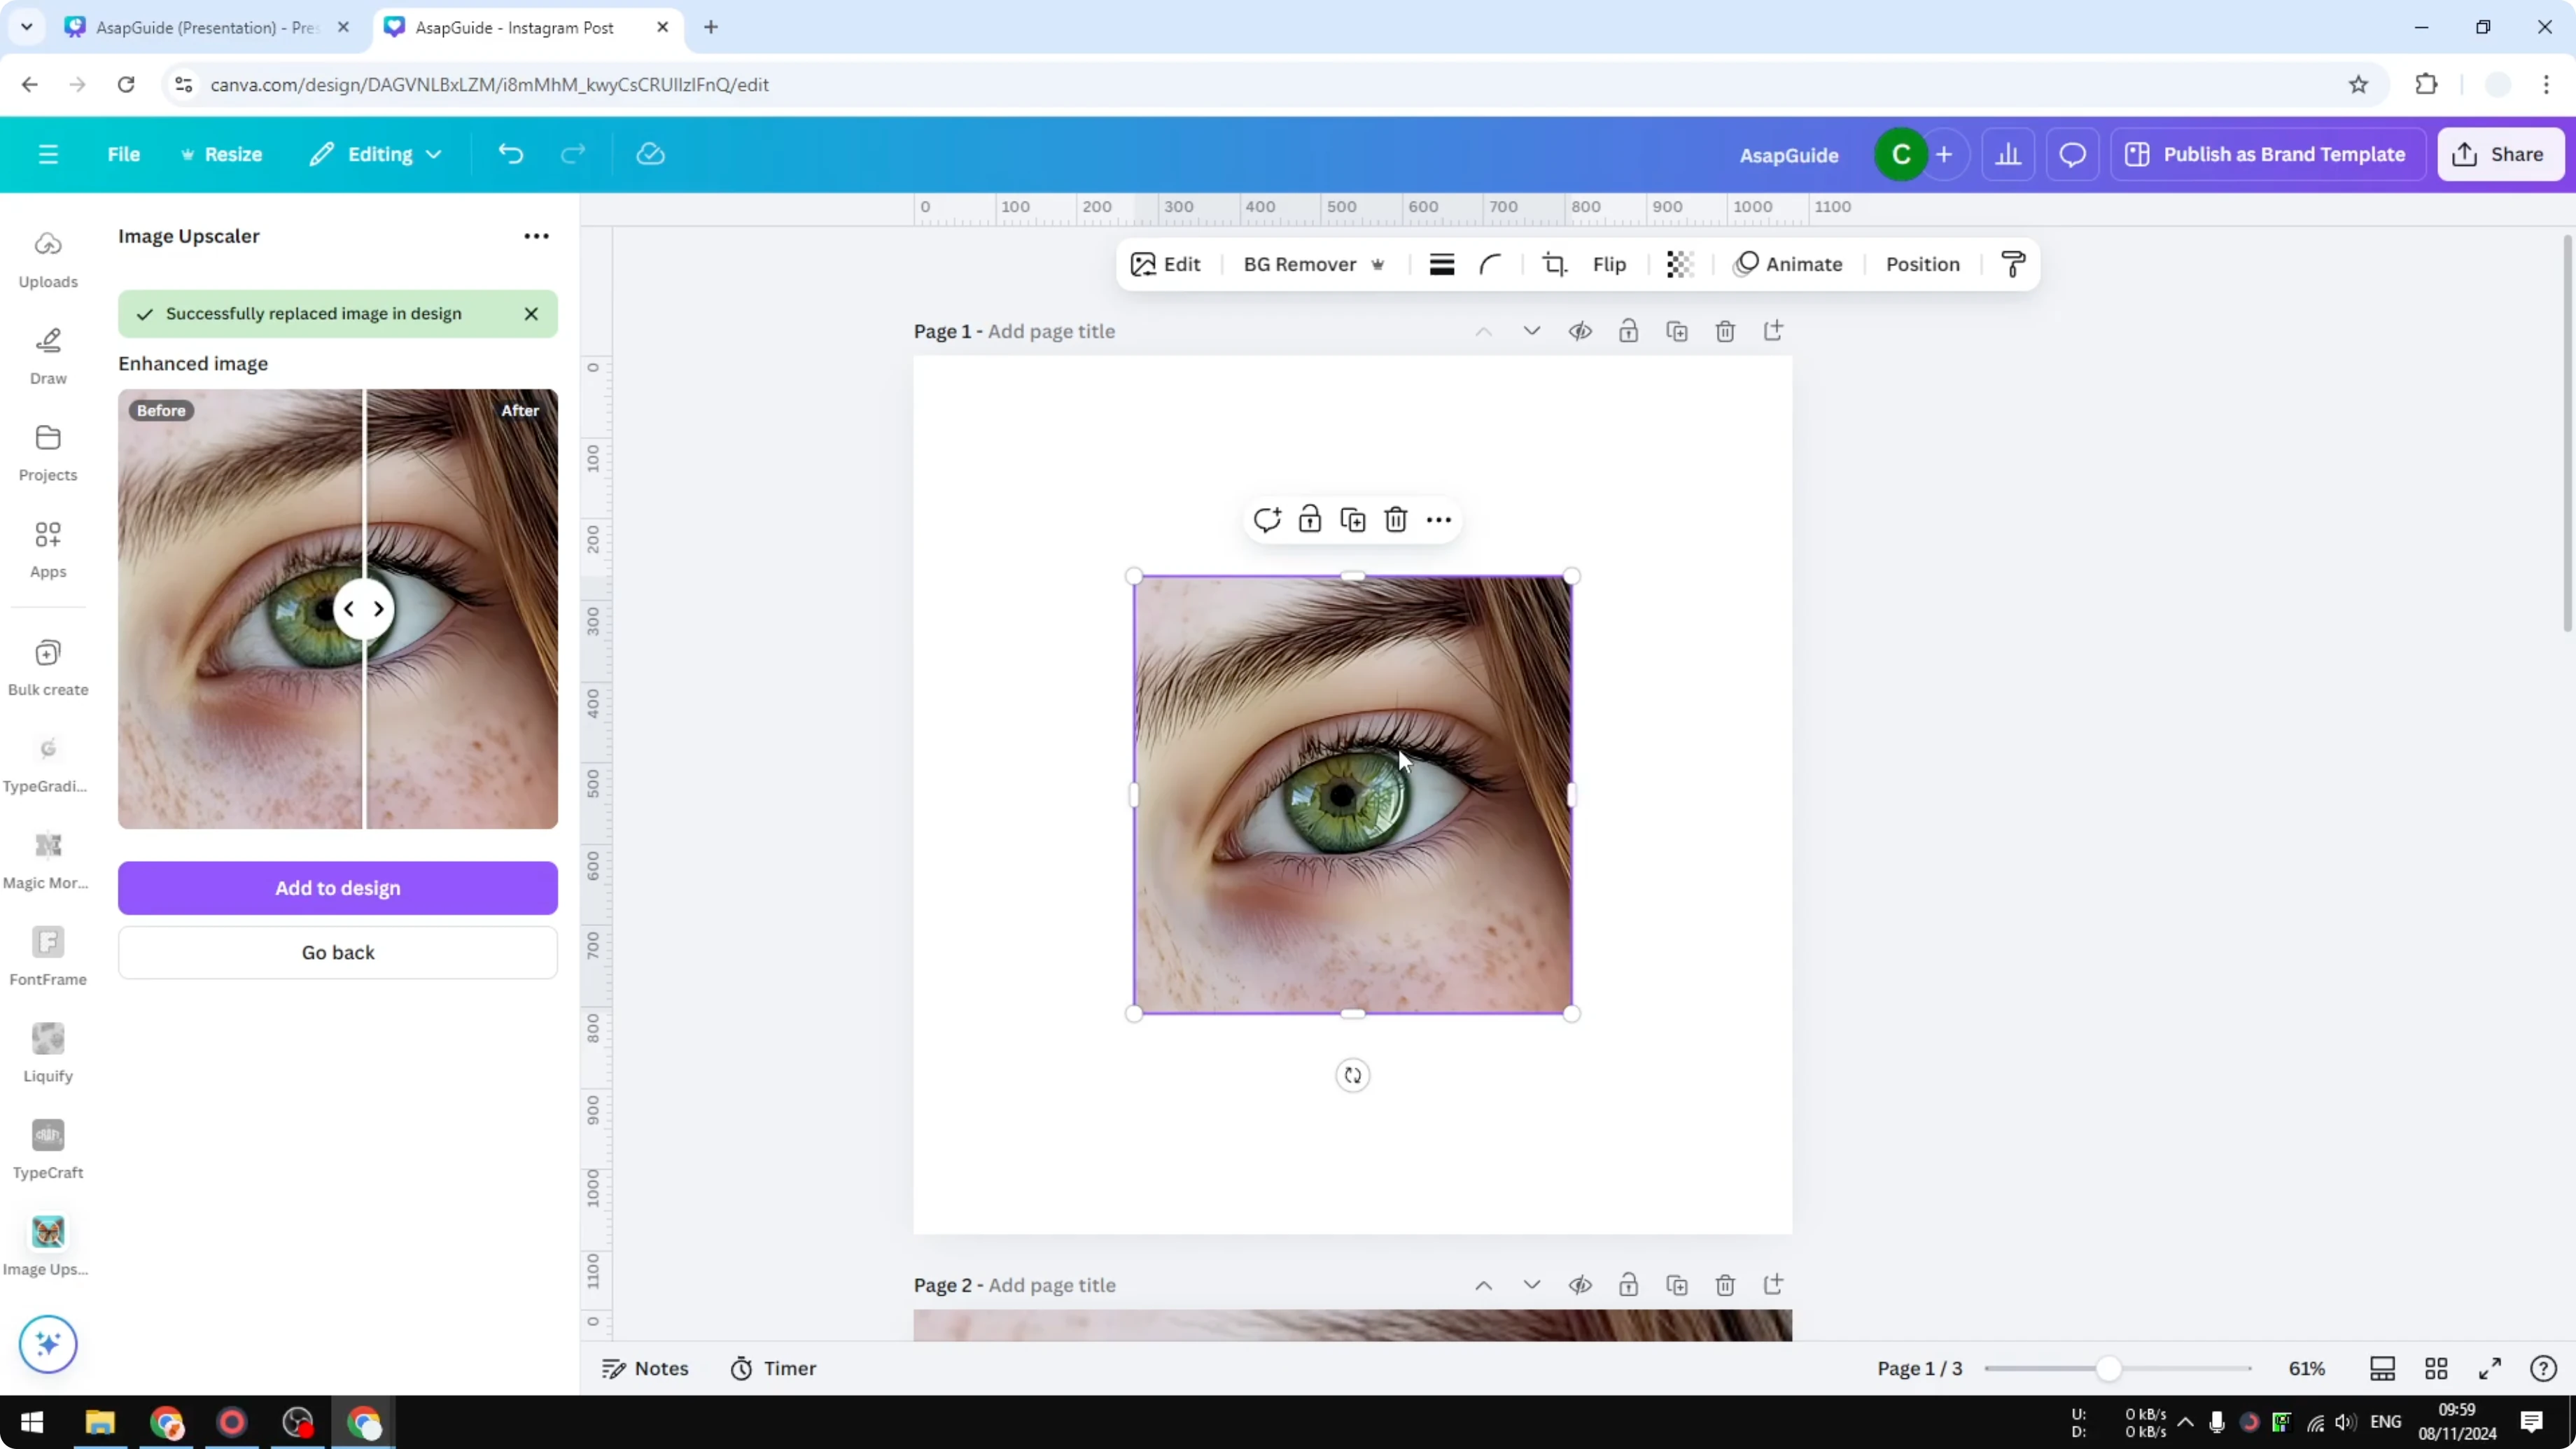Click Publish as Brand Template
Screen dimensions: 2576x1449
point(2267,154)
